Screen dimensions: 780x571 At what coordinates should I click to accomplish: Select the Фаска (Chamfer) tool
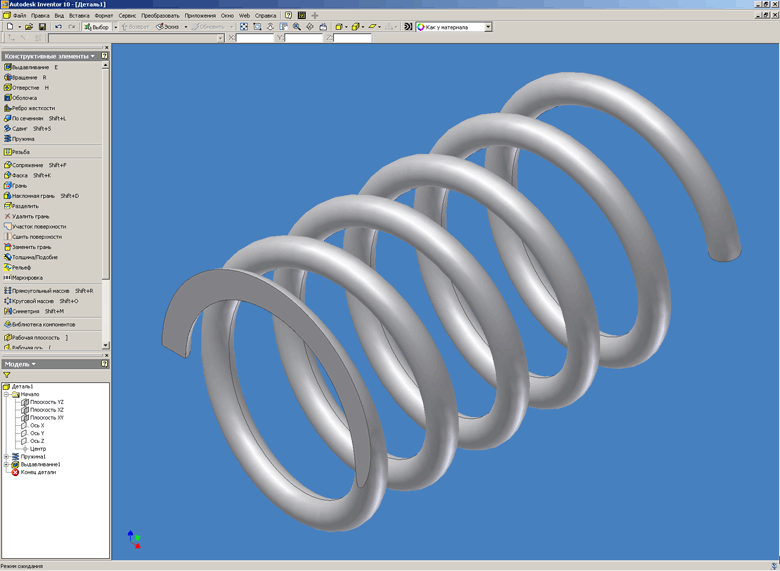[x=27, y=175]
